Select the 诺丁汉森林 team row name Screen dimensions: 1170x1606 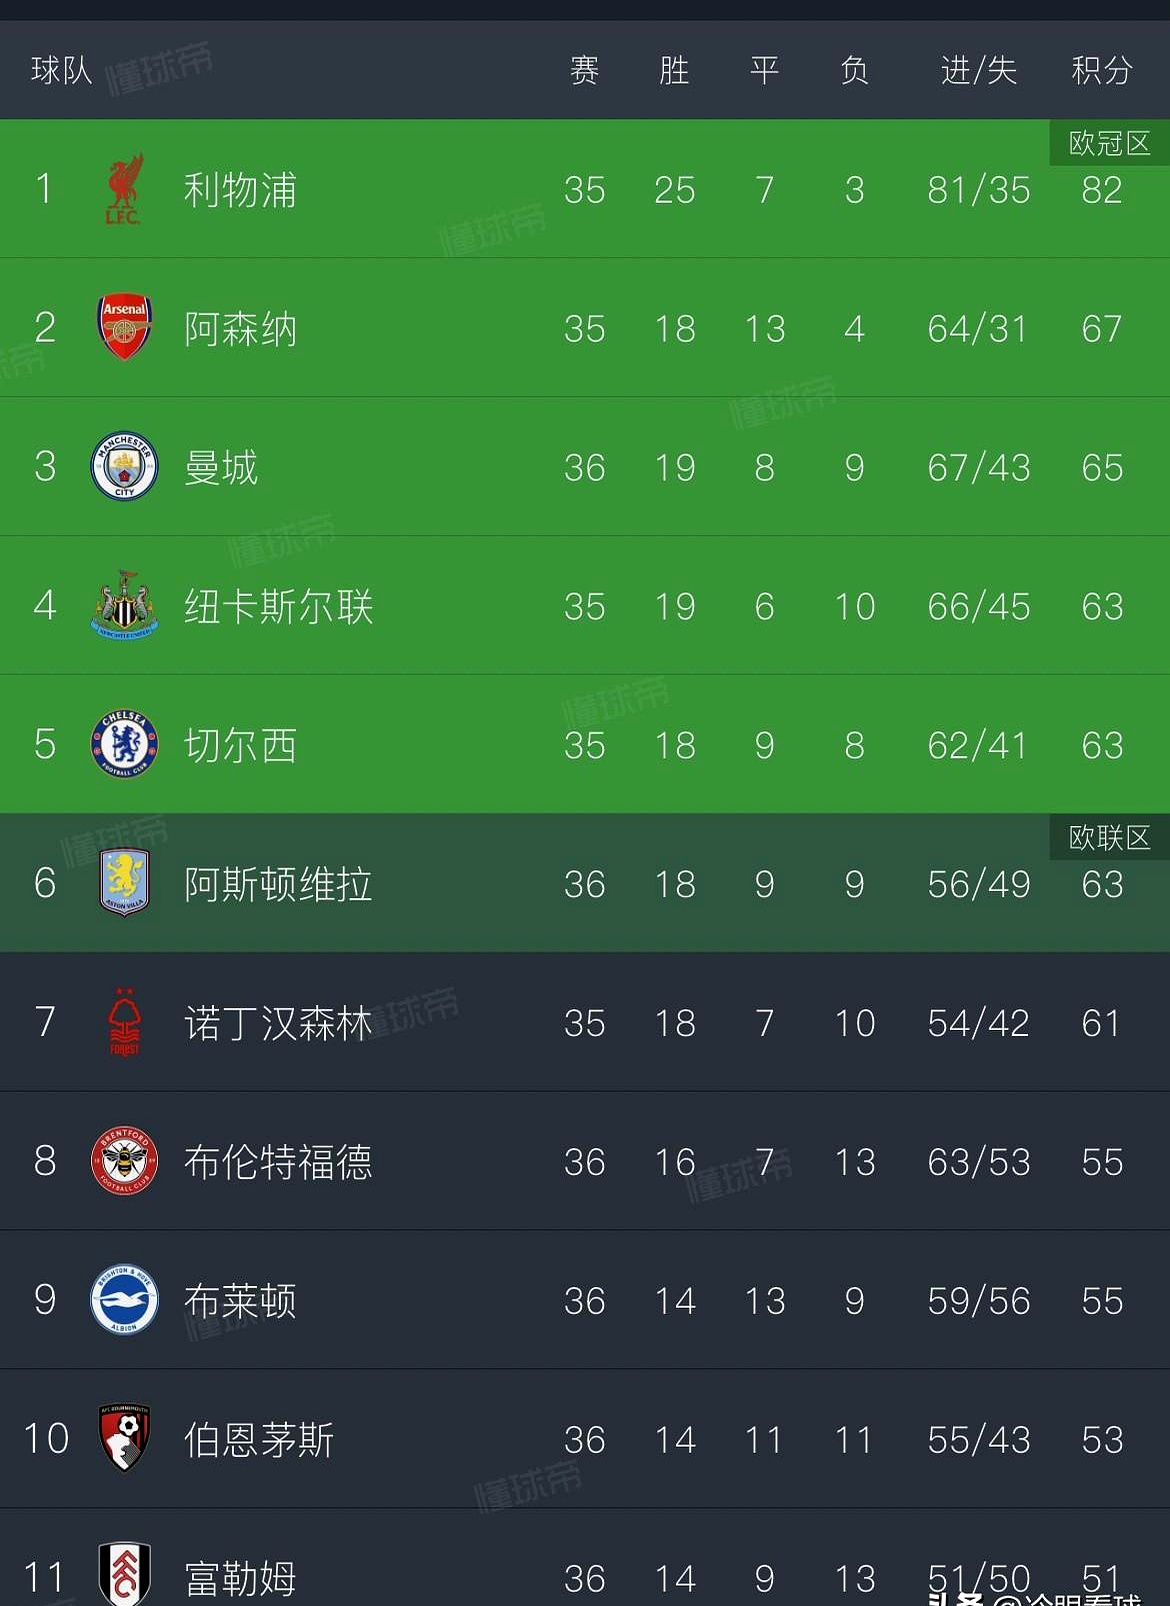278,1023
